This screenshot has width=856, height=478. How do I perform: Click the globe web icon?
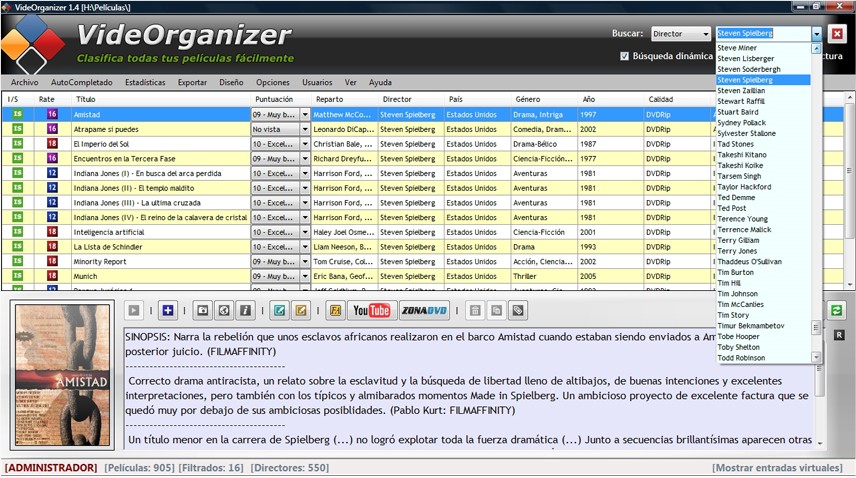point(224,310)
